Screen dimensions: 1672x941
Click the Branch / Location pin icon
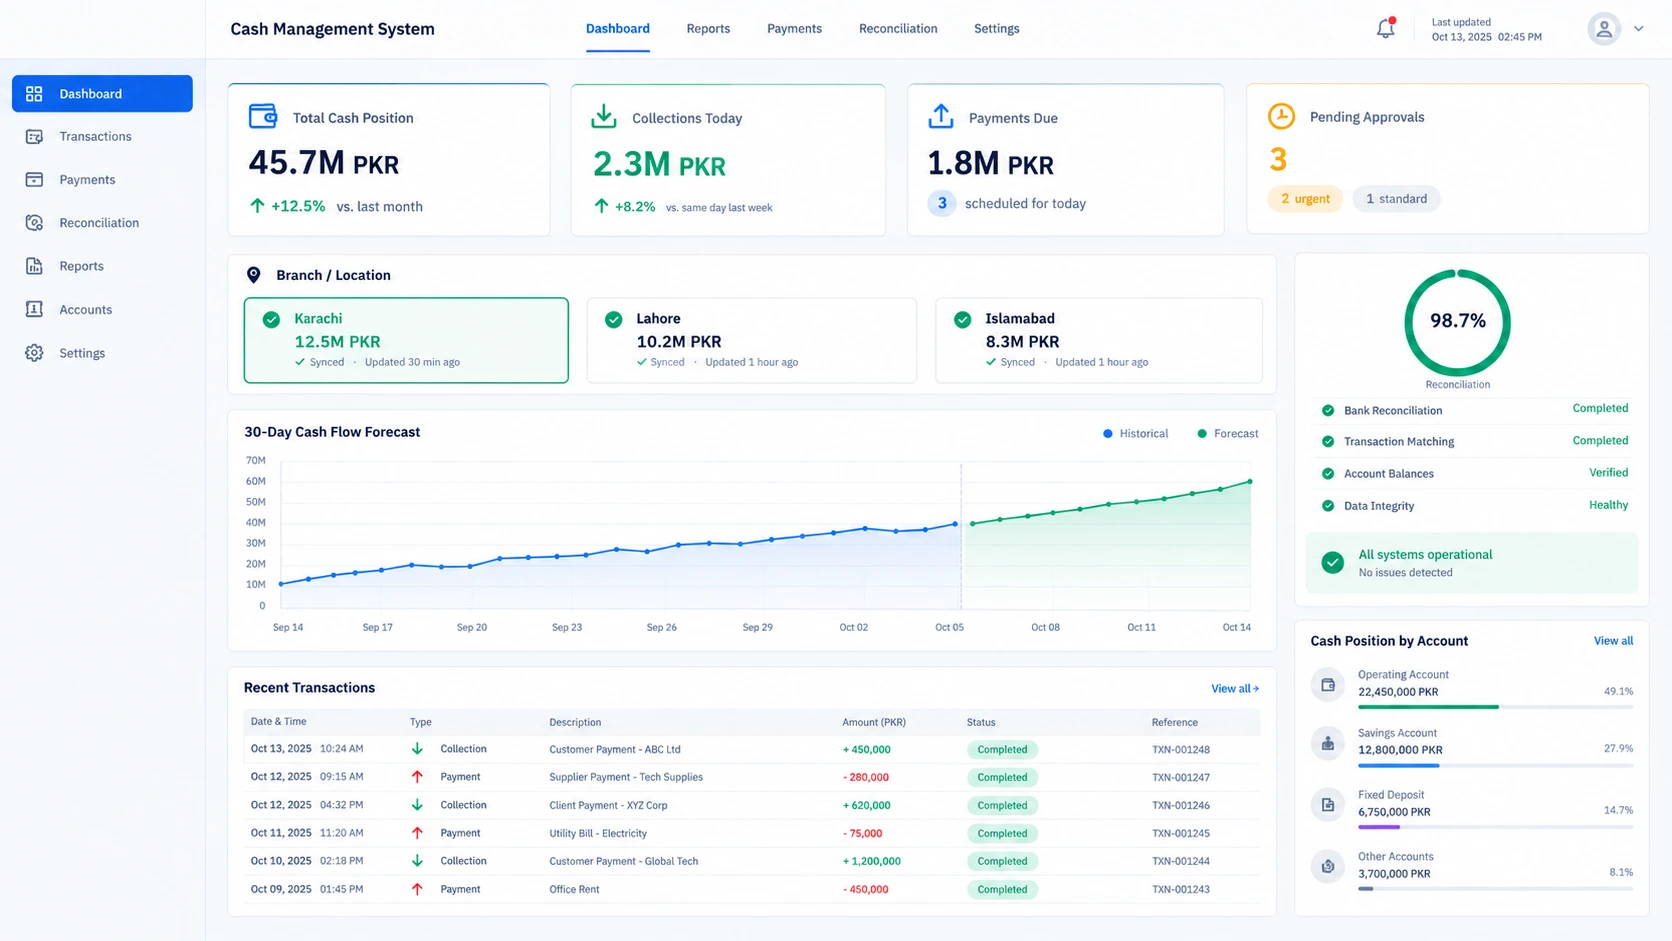(253, 275)
